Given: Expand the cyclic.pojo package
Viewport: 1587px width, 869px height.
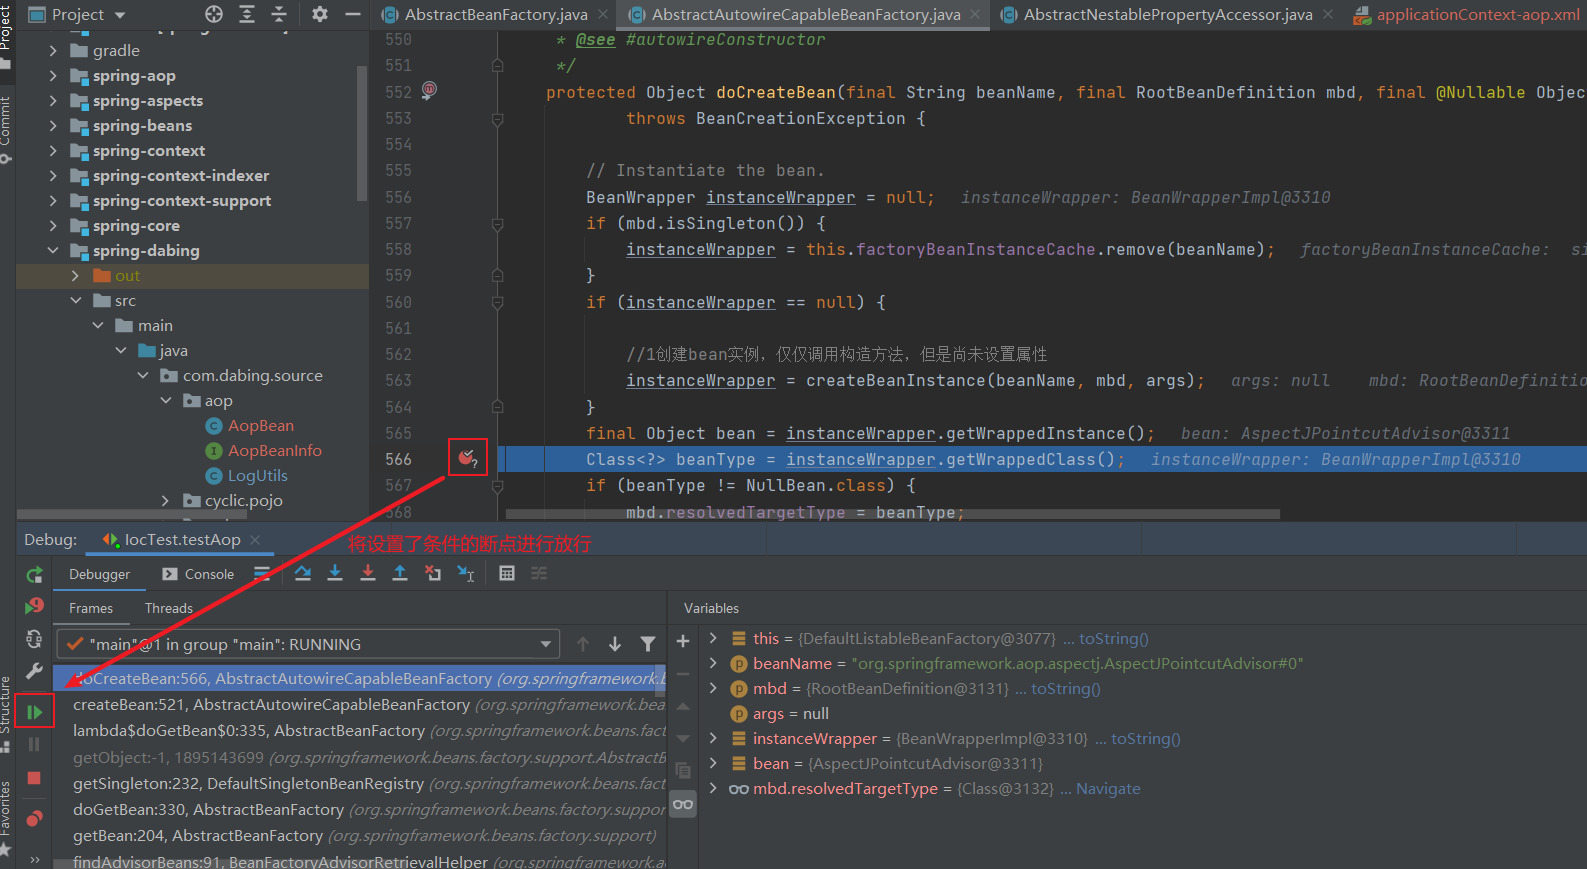Looking at the screenshot, I should point(166,500).
